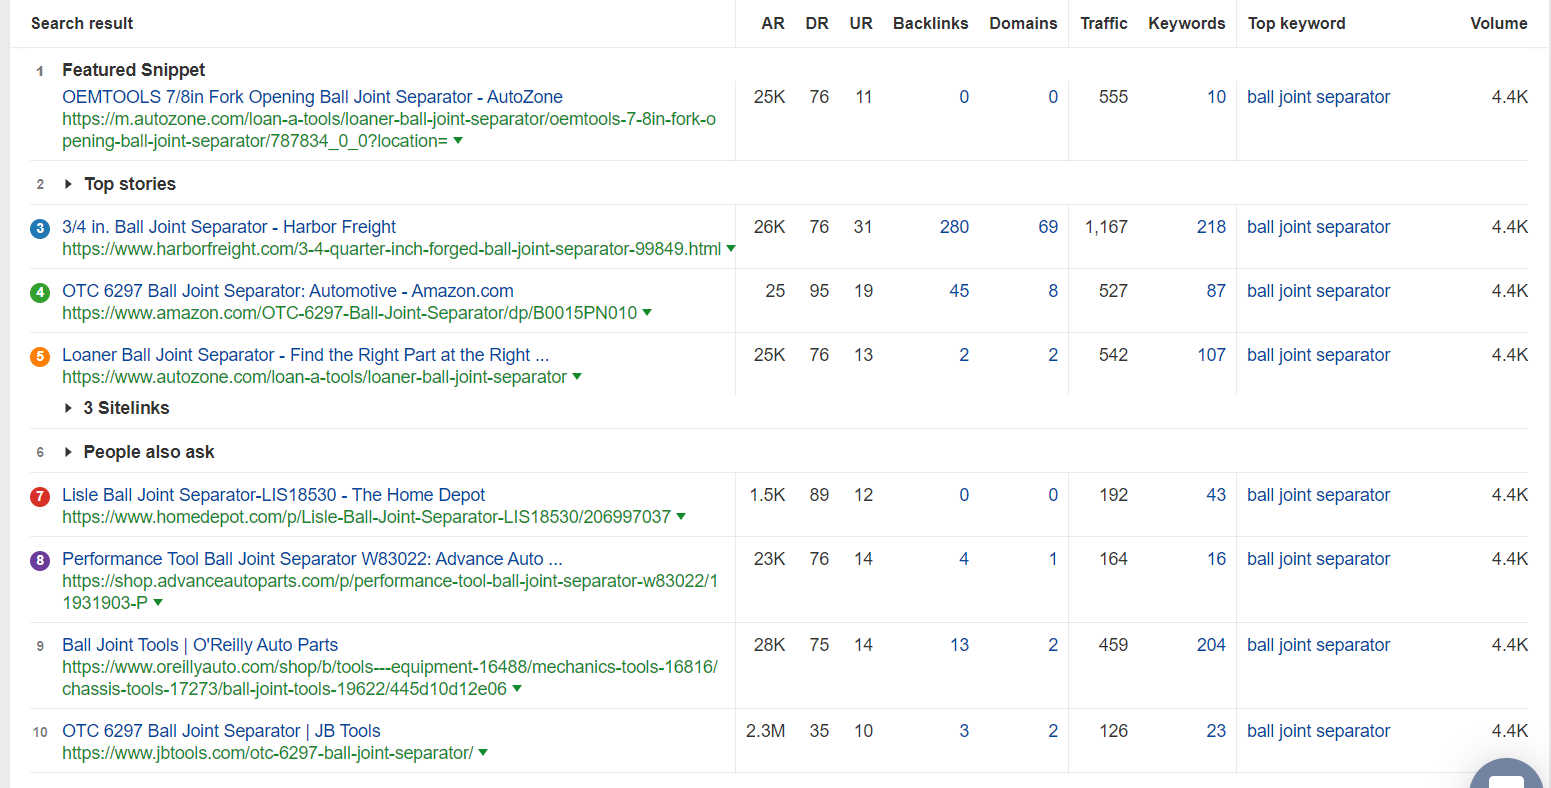The height and width of the screenshot is (788, 1551).
Task: Open dropdown after homedepot.com URL
Action: click(681, 517)
